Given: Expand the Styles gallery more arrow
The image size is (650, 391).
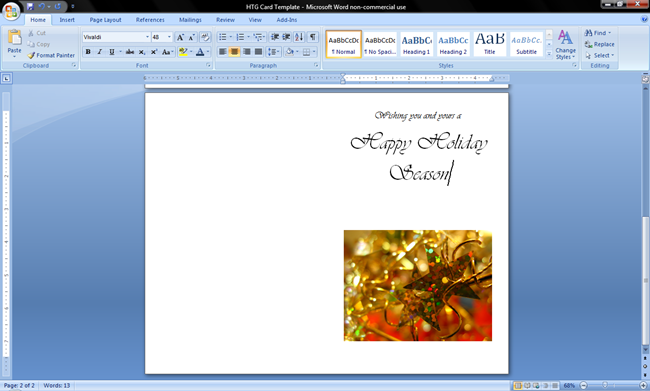Looking at the screenshot, I should tap(549, 54).
